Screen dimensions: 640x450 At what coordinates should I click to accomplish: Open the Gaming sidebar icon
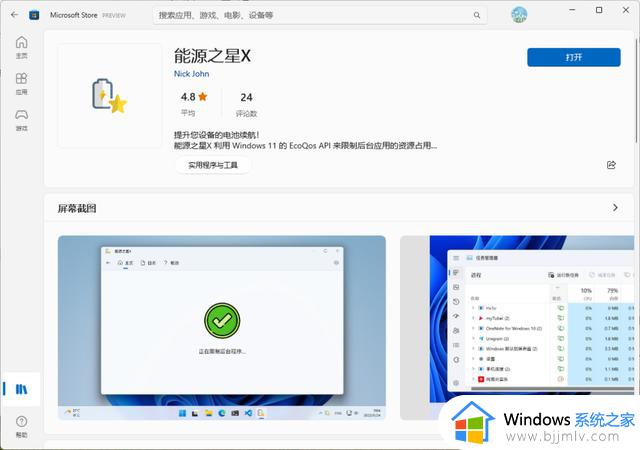[21, 120]
